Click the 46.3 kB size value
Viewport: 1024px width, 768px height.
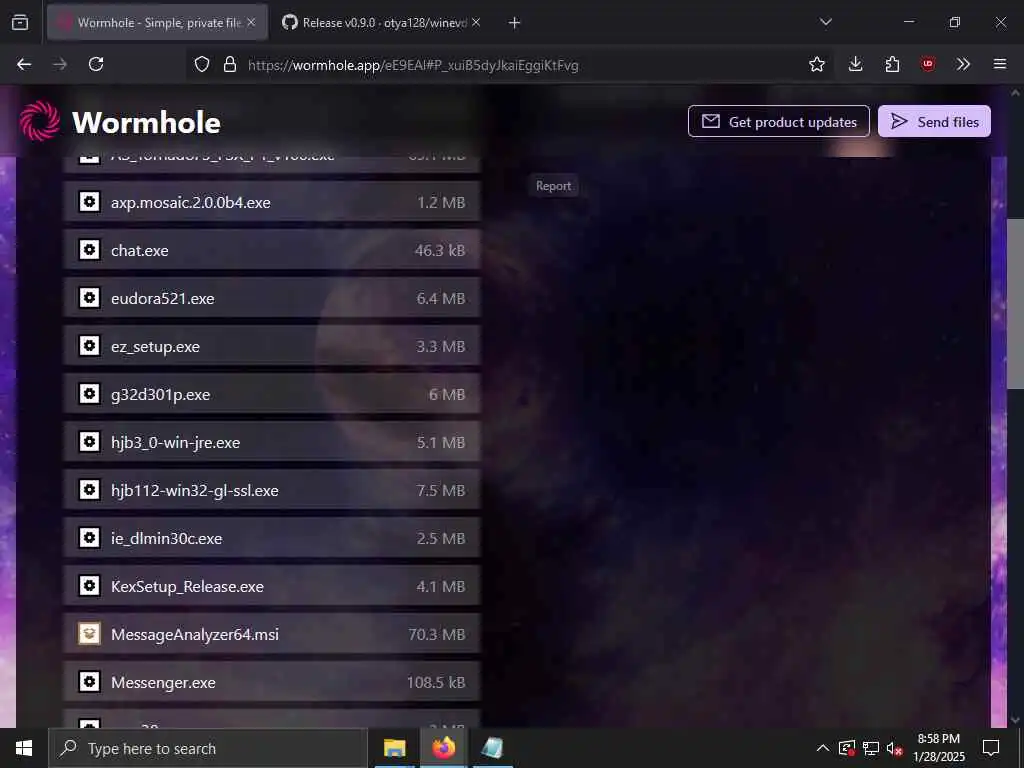point(440,250)
